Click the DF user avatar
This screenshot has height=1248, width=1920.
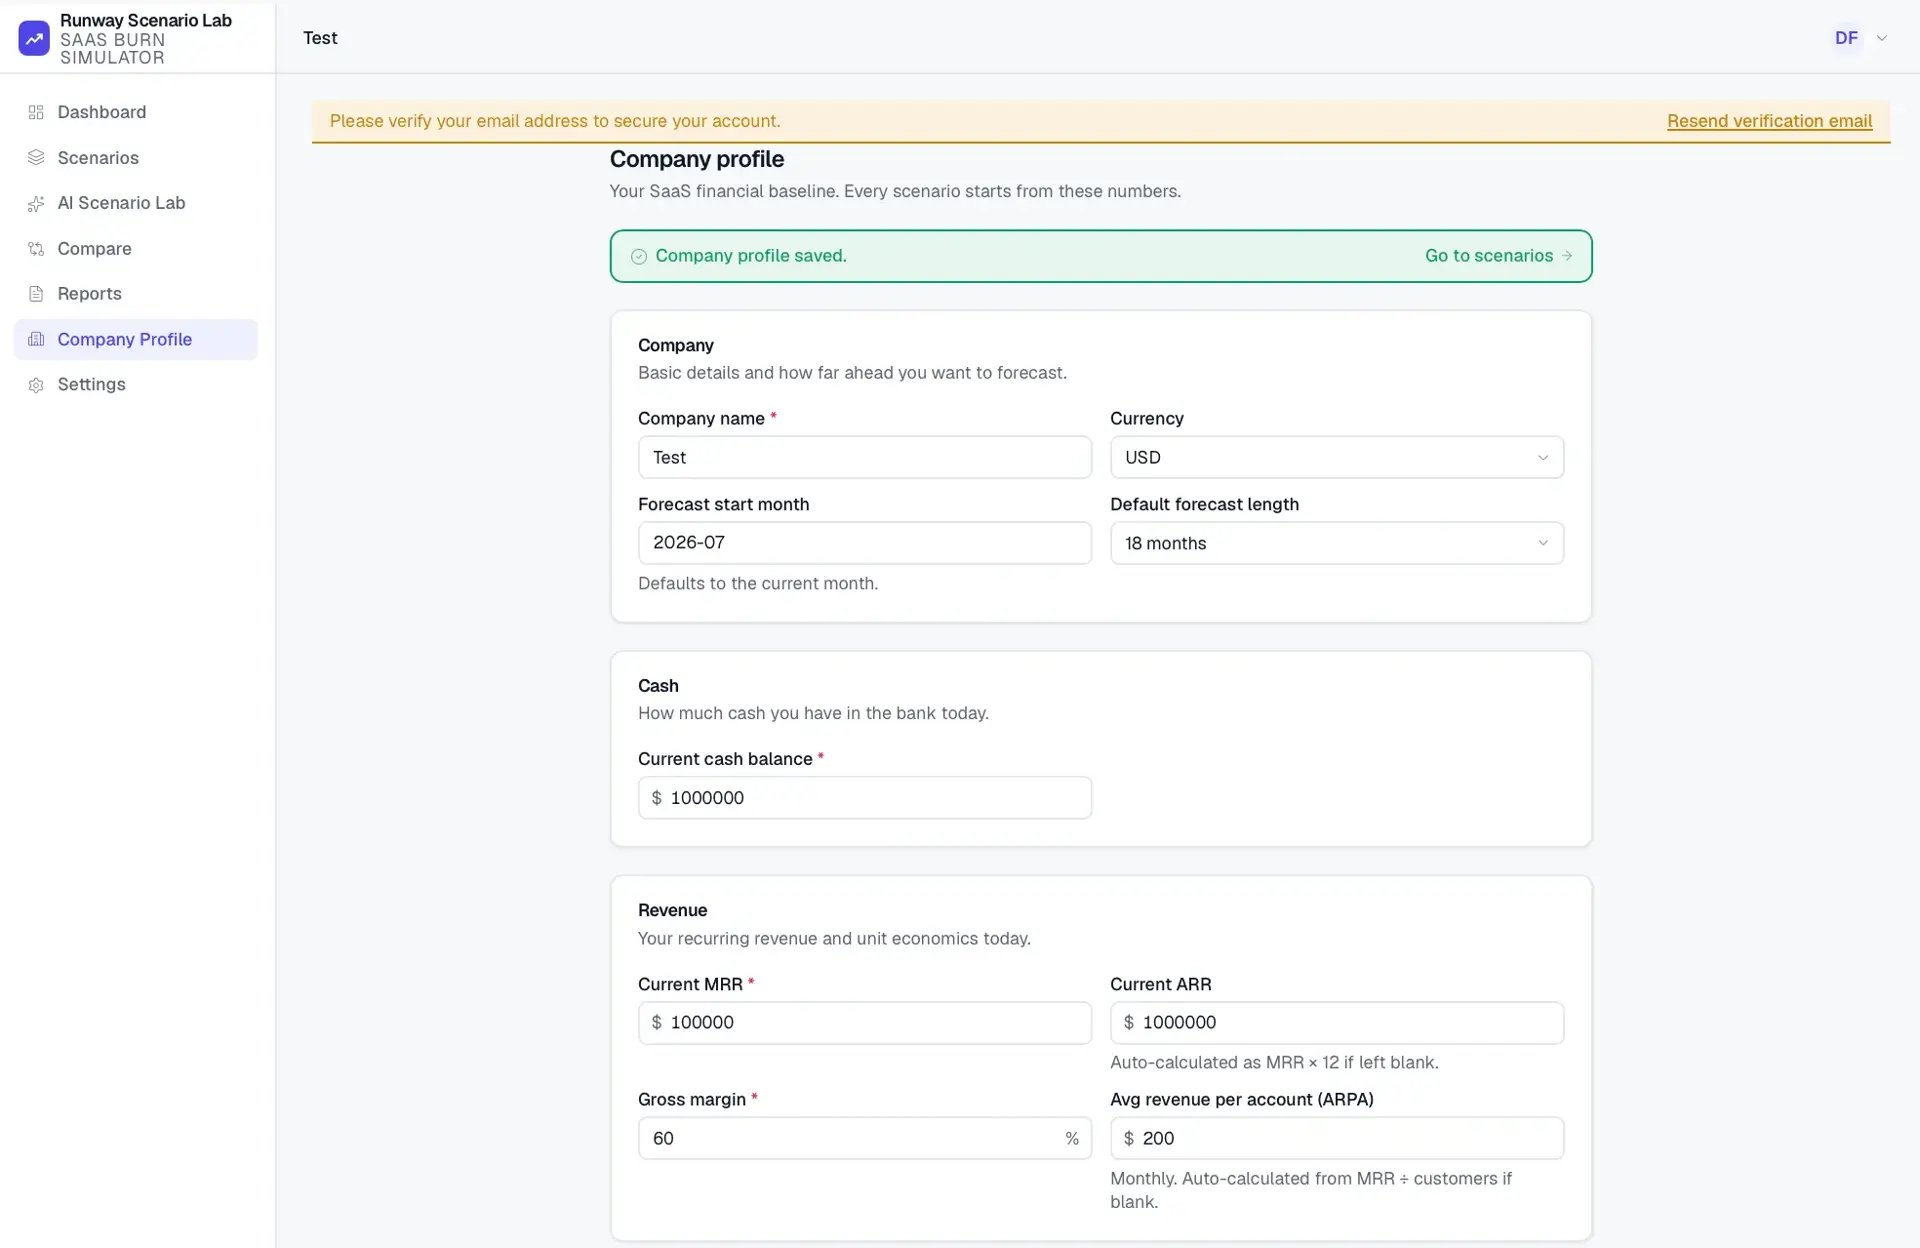pos(1846,38)
